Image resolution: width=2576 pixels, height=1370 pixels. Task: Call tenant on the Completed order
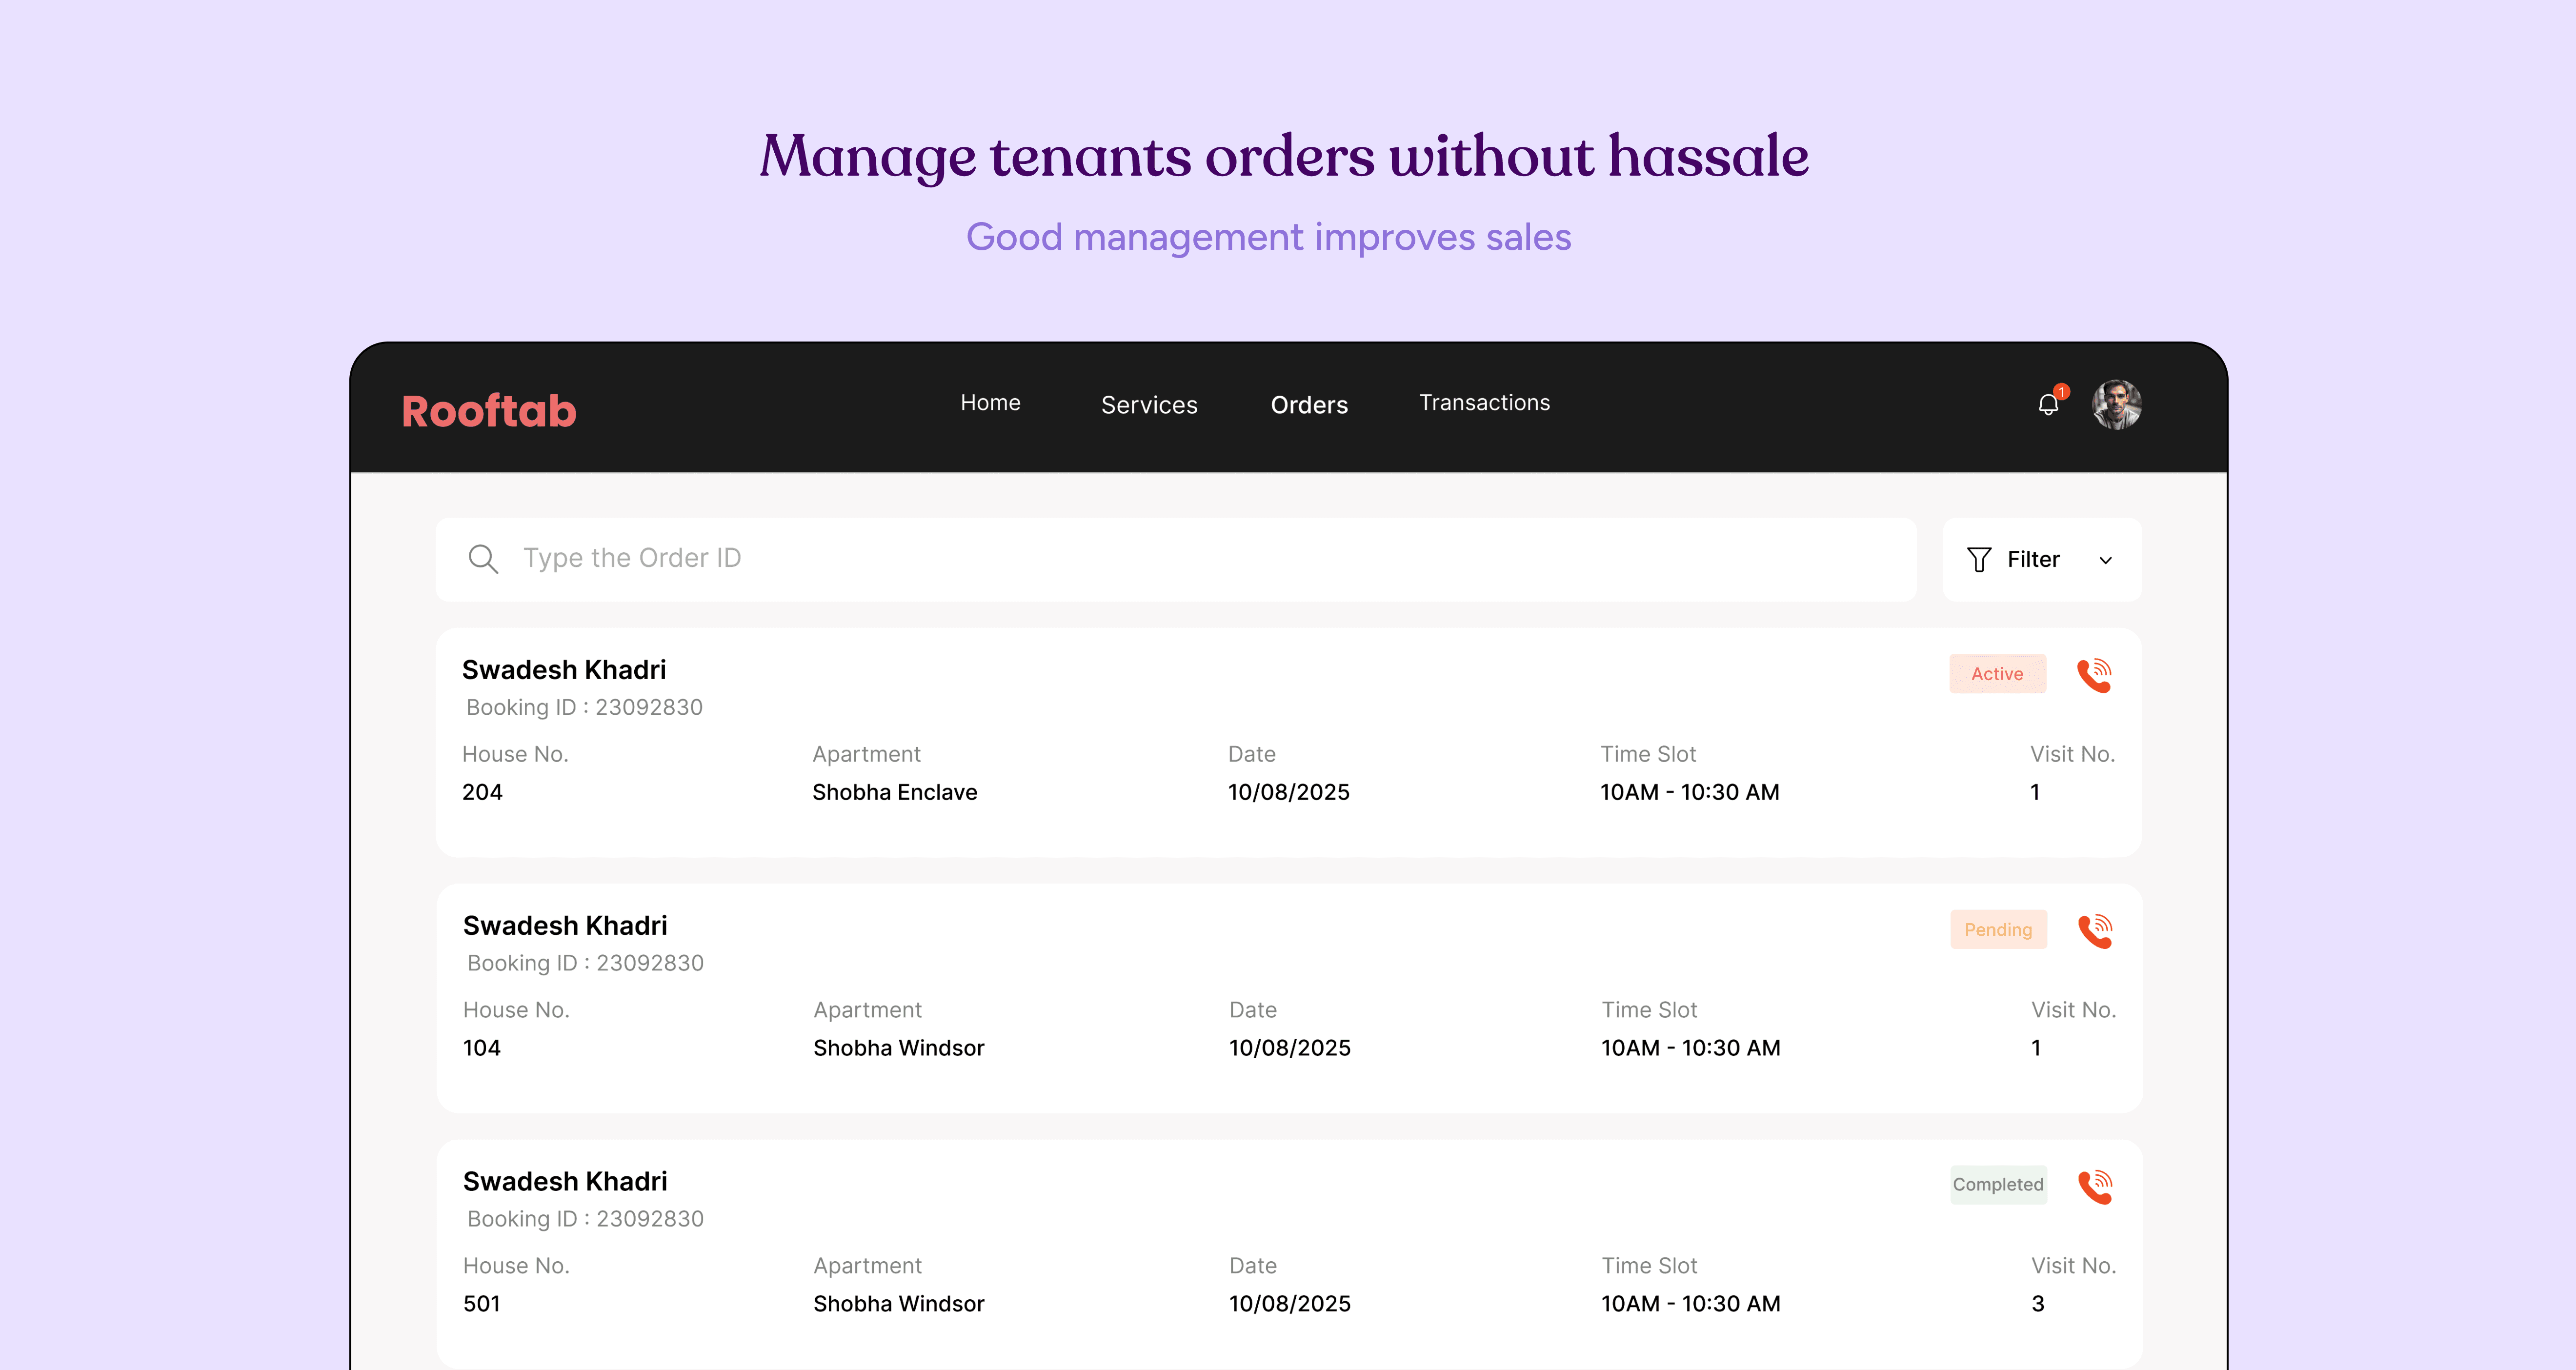(2095, 1187)
